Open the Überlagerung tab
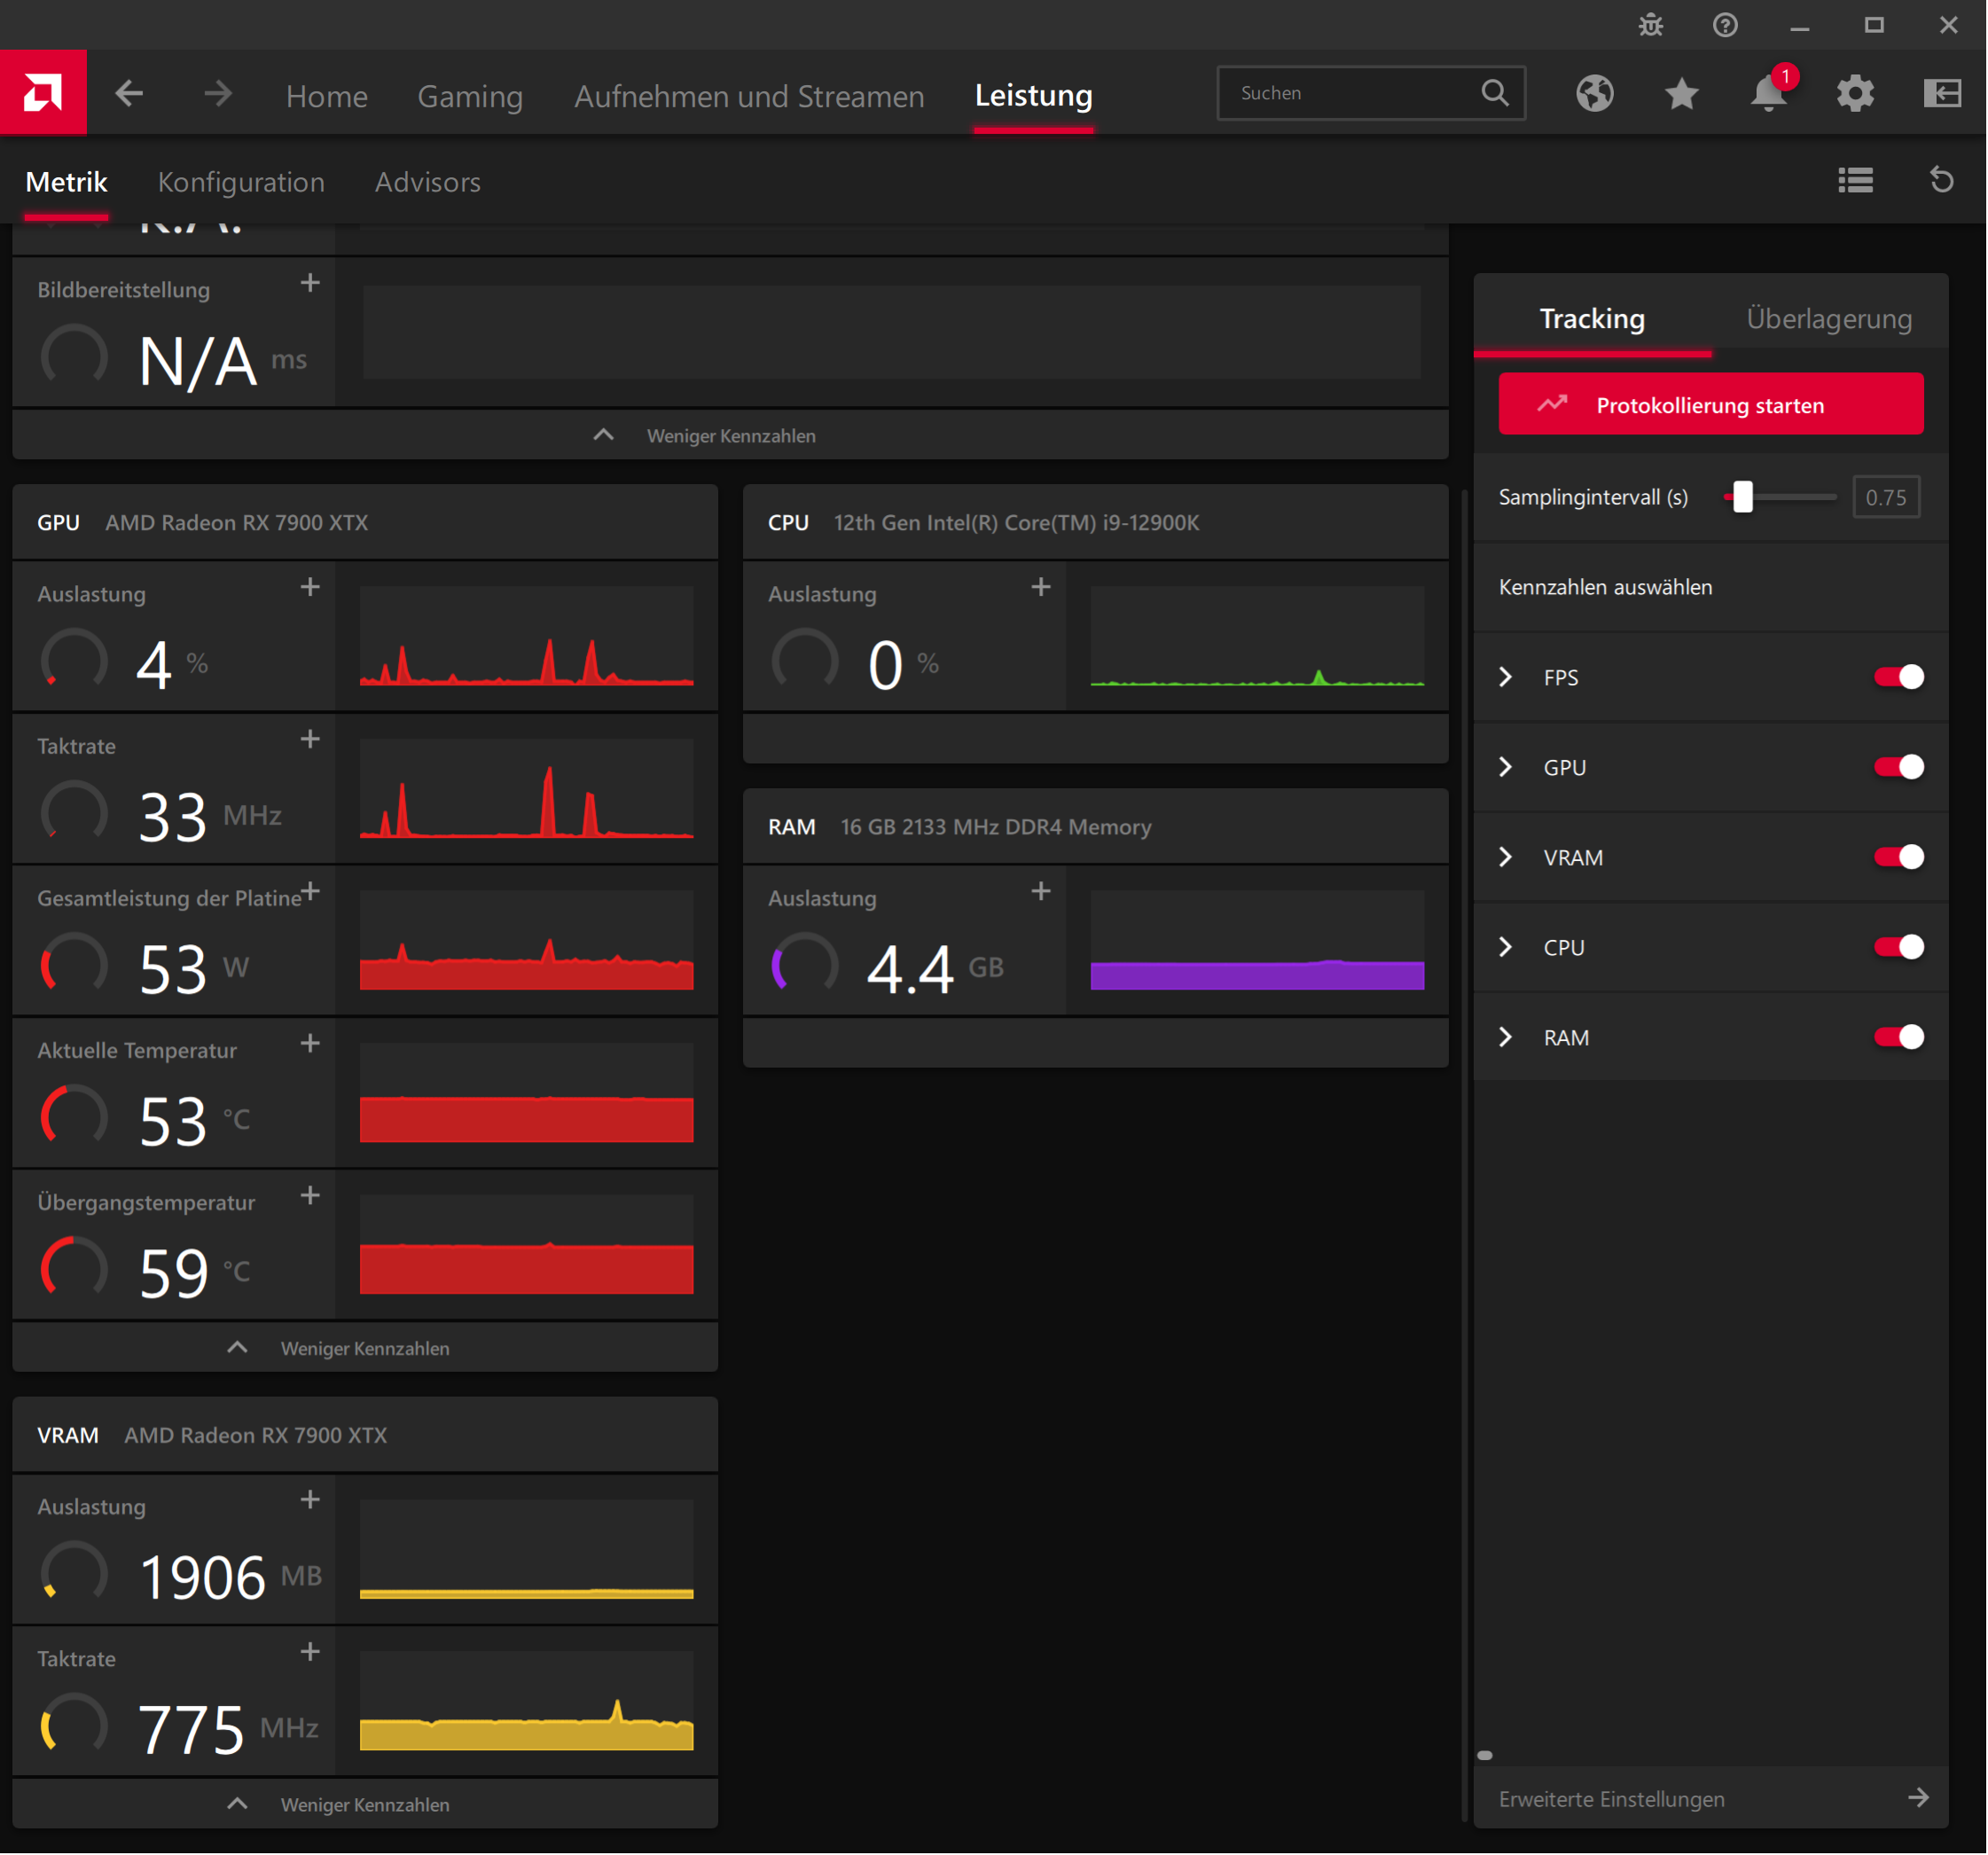Image resolution: width=1988 pixels, height=1855 pixels. [1829, 318]
